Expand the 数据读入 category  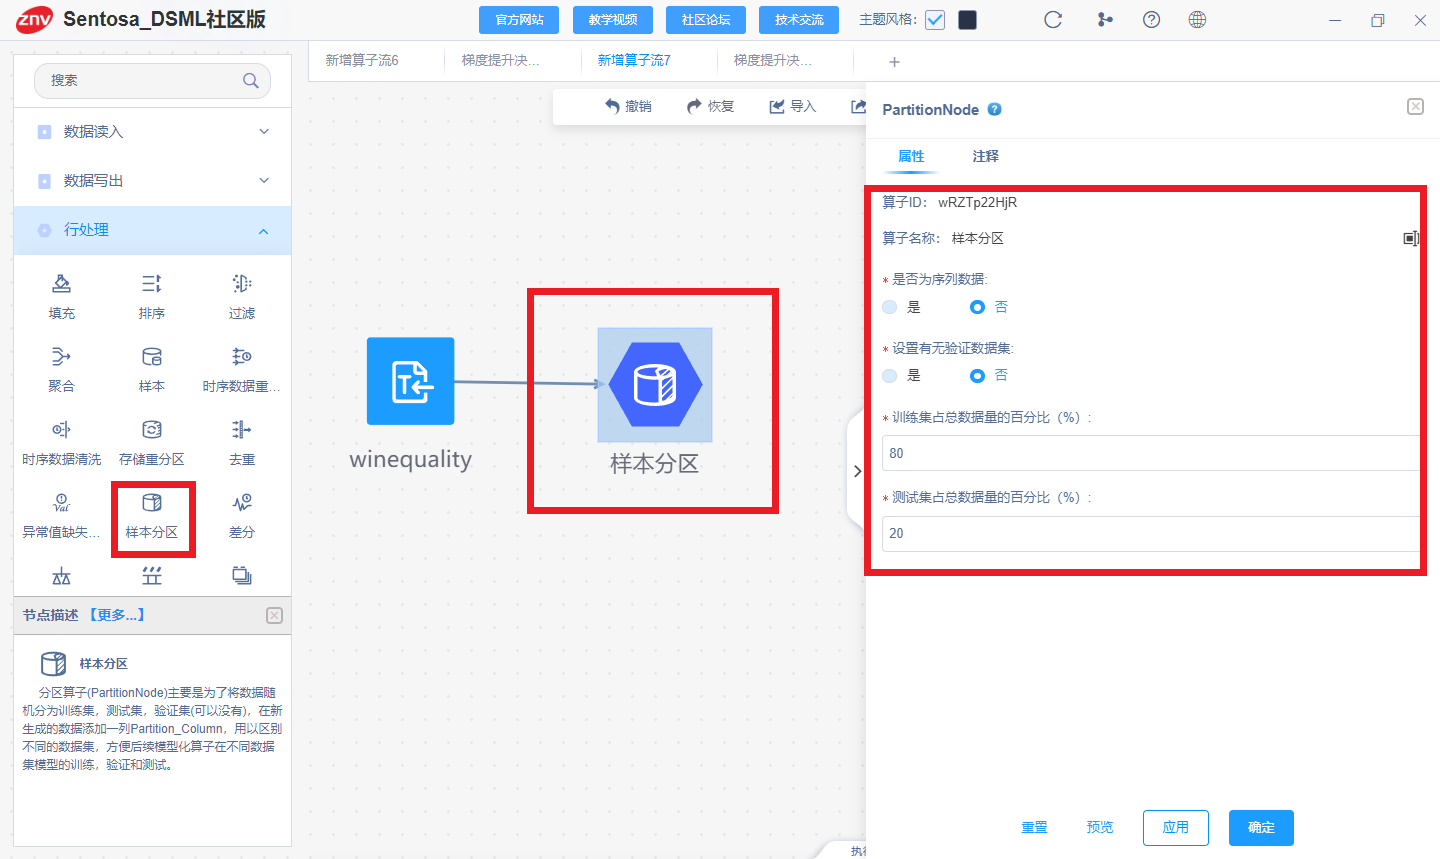(x=153, y=132)
